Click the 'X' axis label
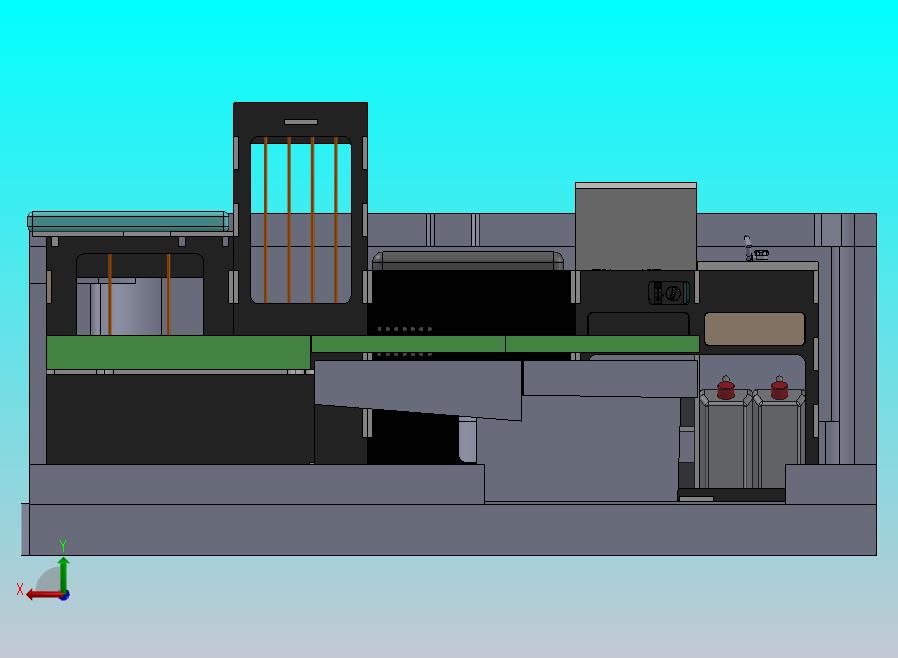This screenshot has height=658, width=898. [20, 589]
